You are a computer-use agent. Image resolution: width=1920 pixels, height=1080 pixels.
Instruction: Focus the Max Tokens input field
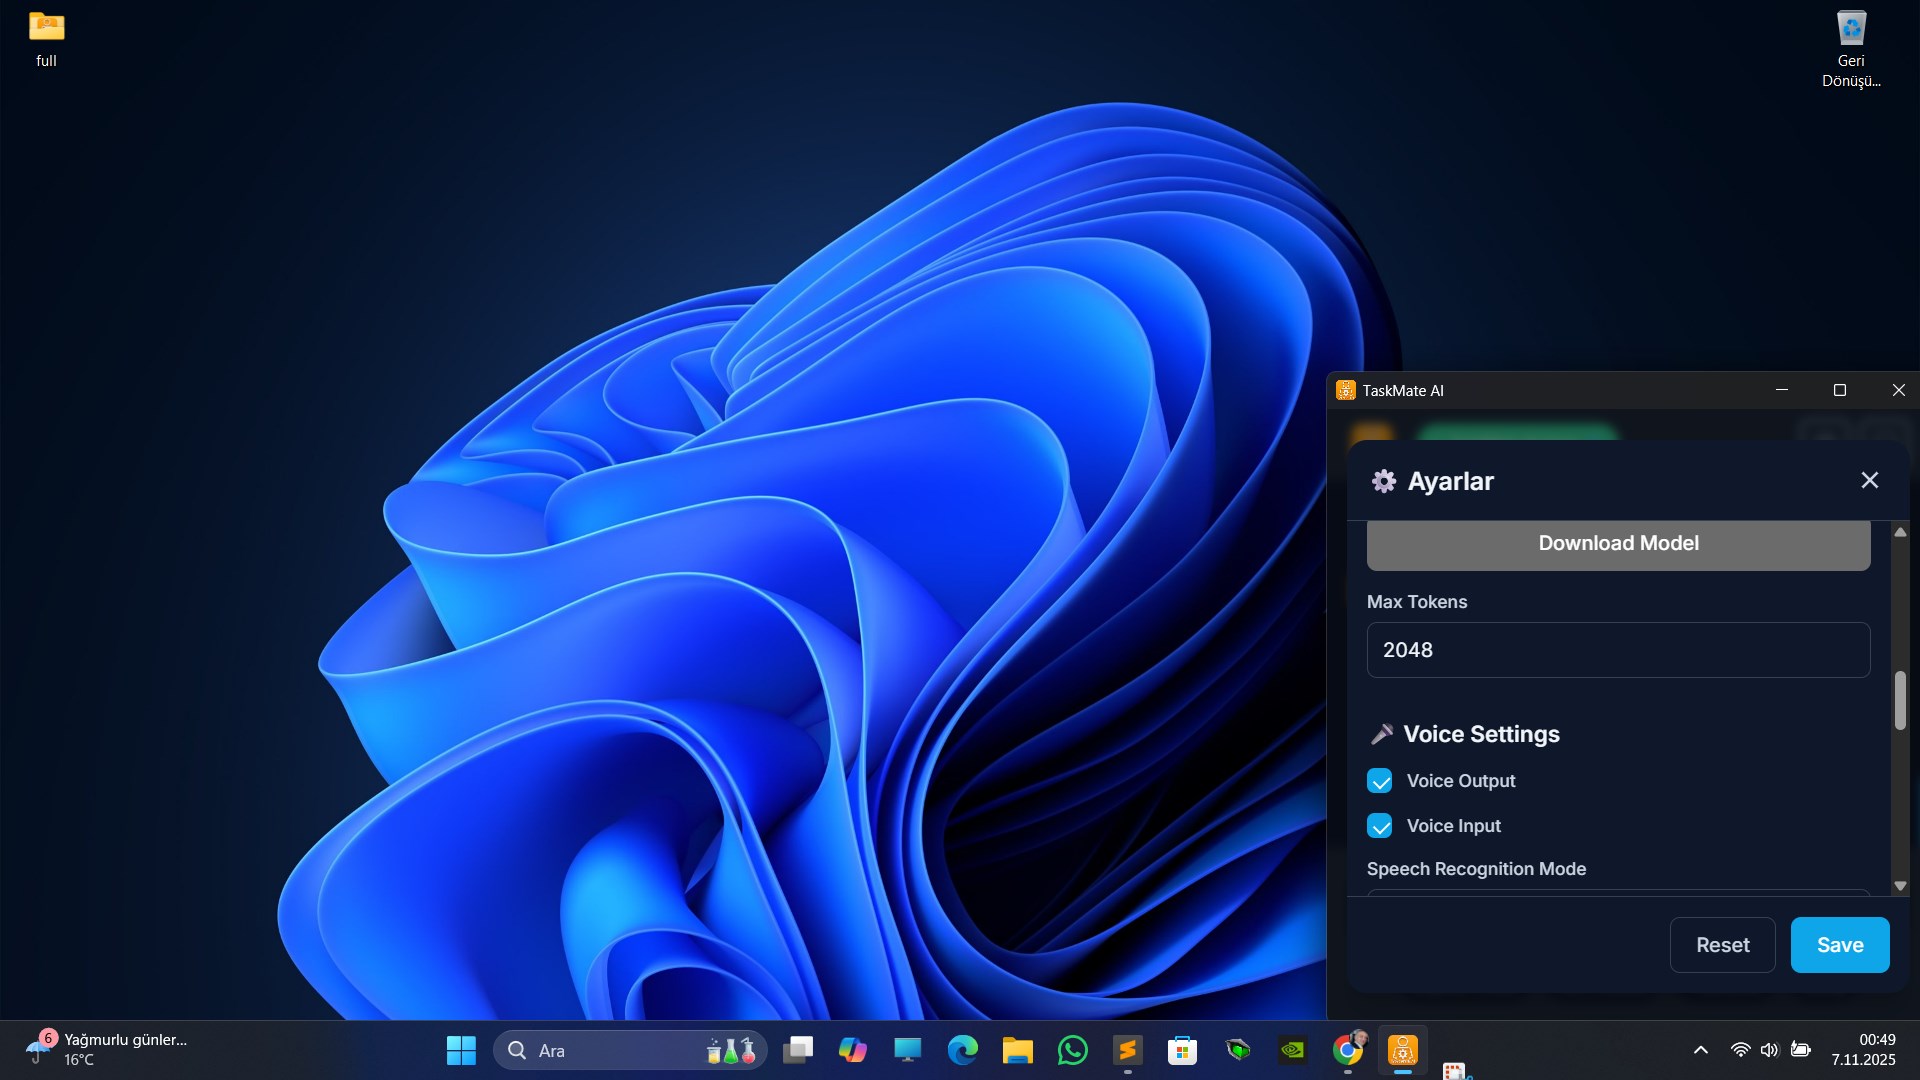point(1618,650)
